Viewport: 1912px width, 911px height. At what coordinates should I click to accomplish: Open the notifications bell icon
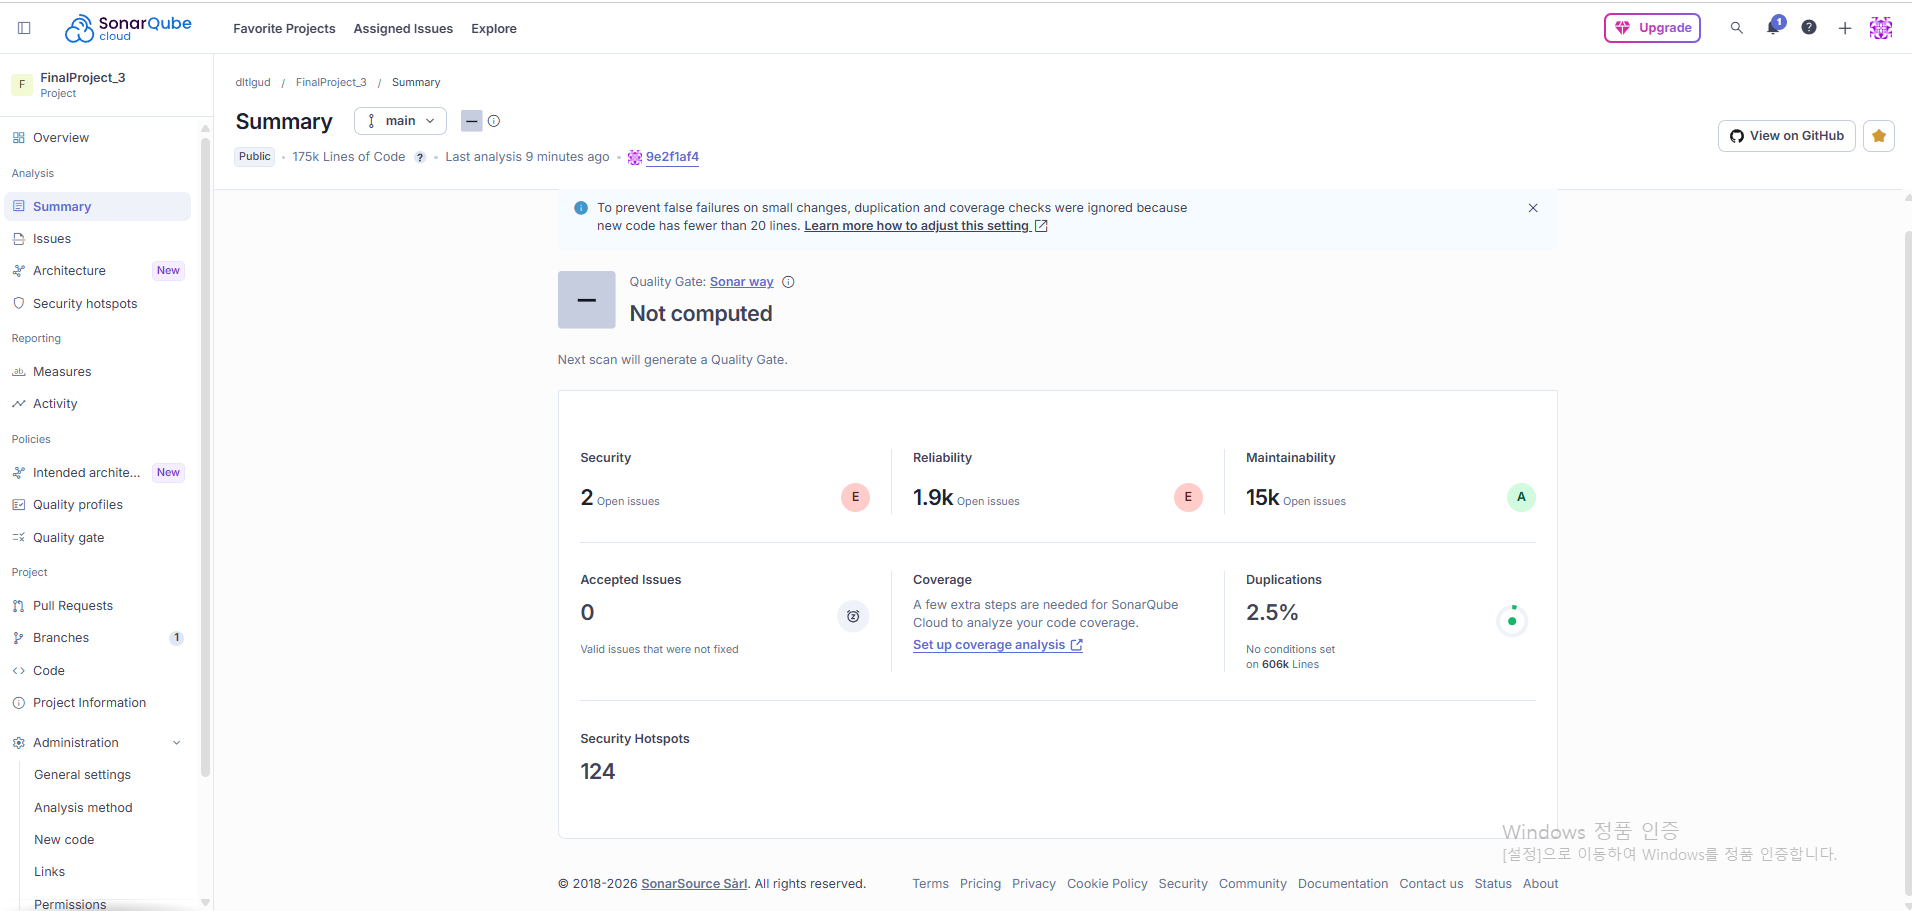1774,27
